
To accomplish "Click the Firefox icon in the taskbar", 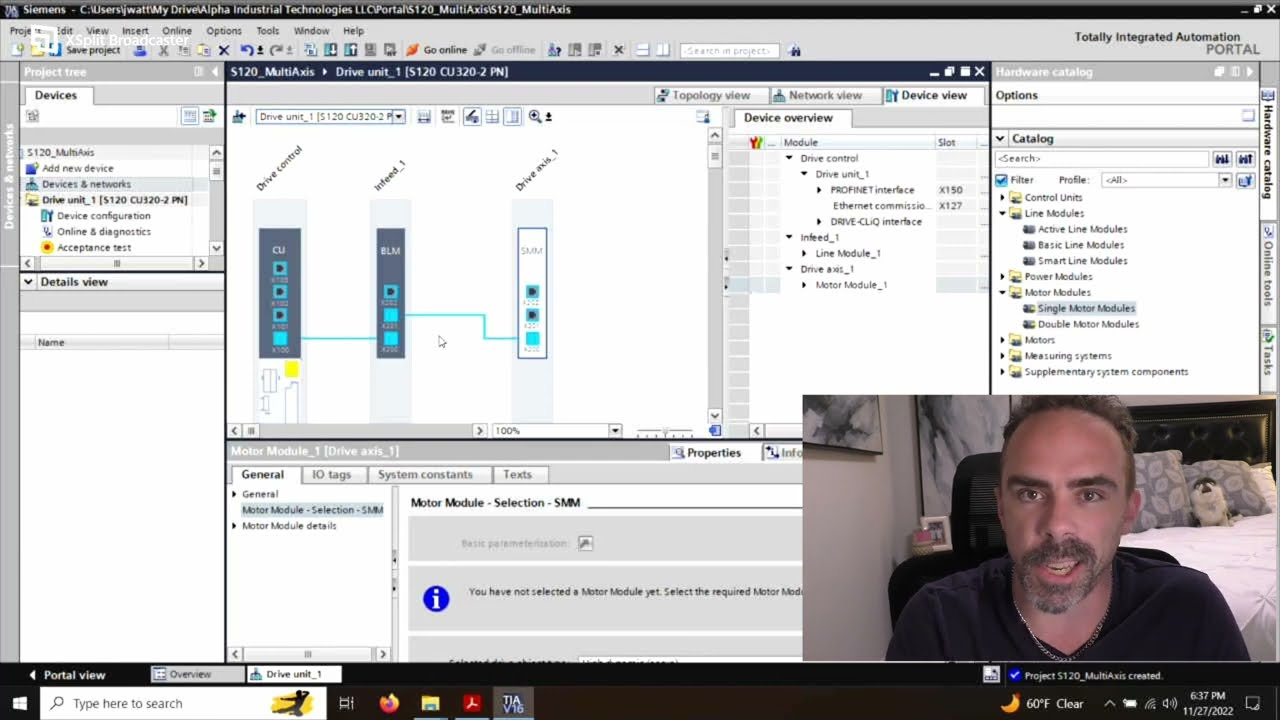I will [x=389, y=703].
